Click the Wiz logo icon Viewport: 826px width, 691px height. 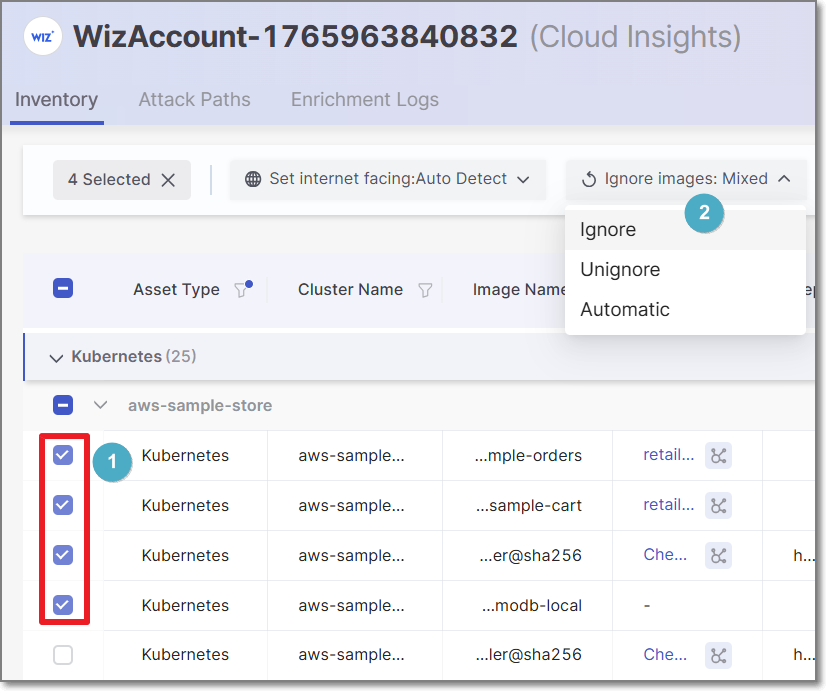pyautogui.click(x=42, y=37)
